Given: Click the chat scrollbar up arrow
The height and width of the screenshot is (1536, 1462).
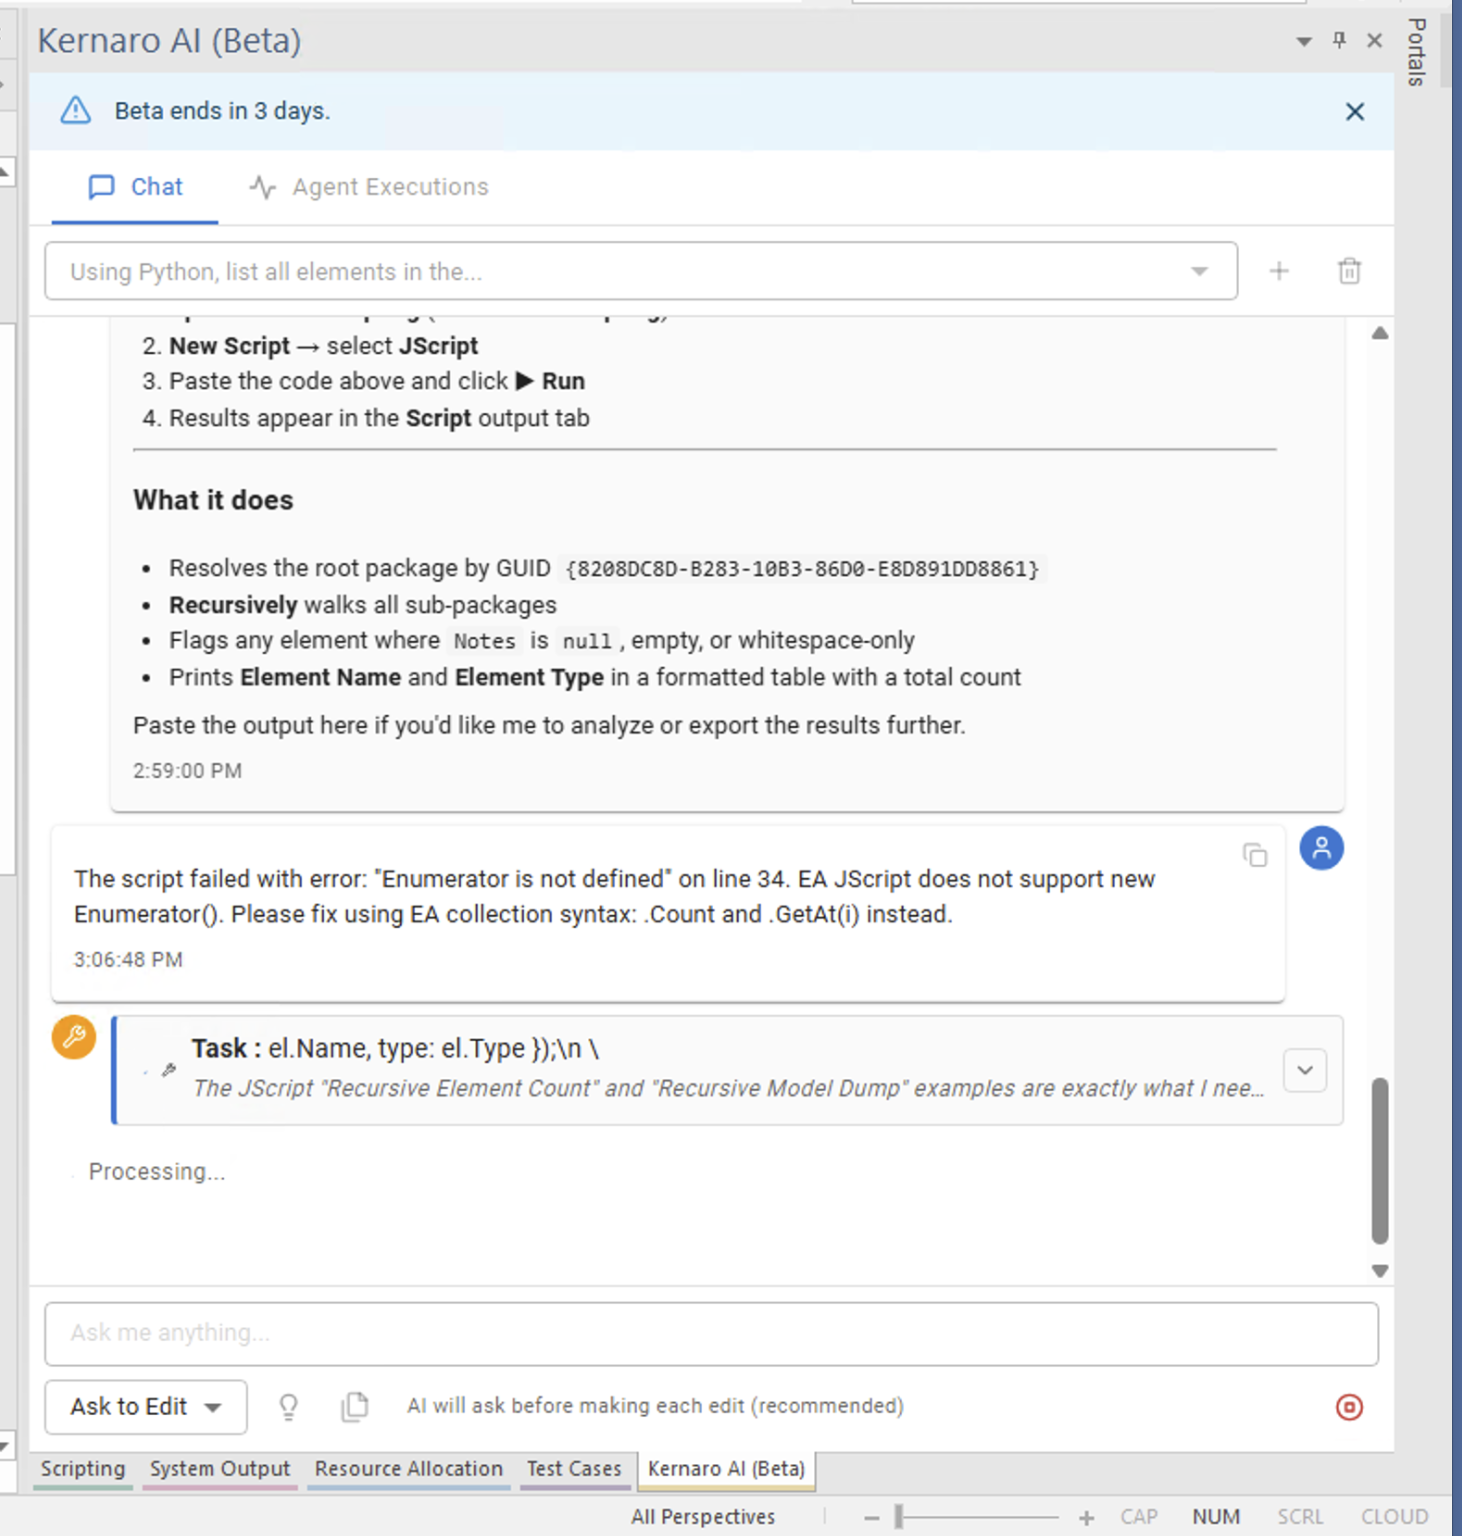Looking at the screenshot, I should 1380,333.
